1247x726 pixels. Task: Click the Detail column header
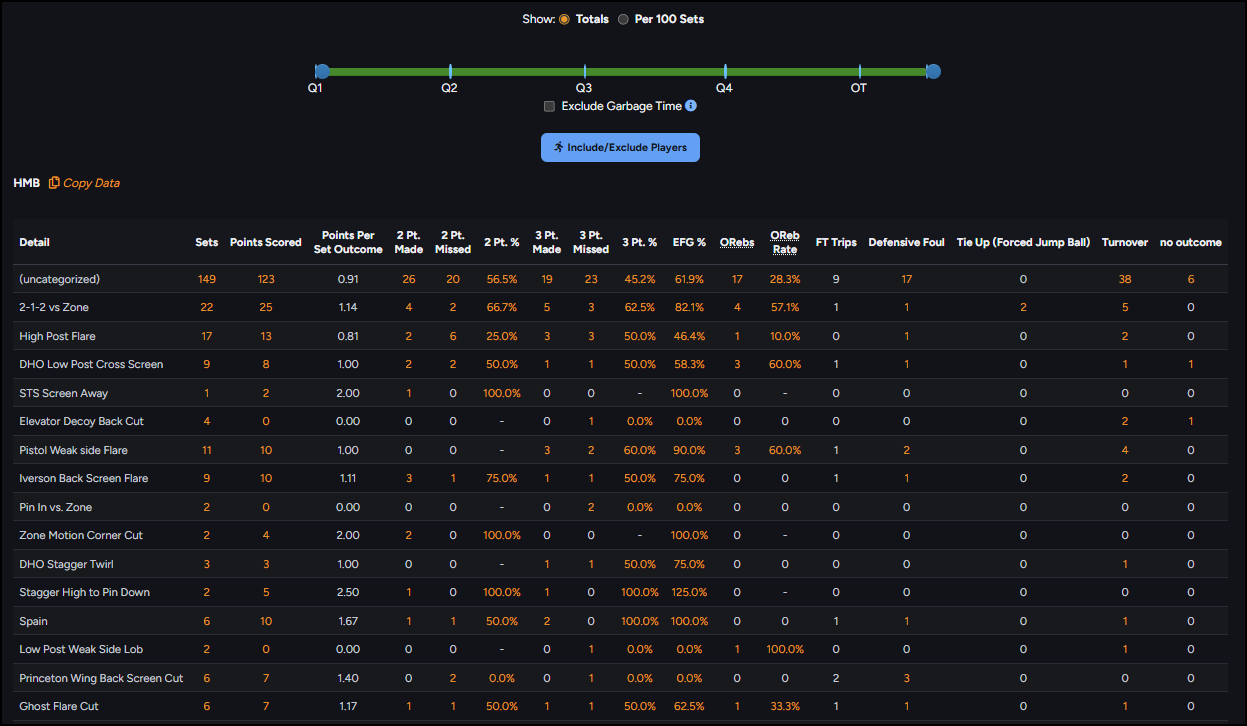click(34, 242)
